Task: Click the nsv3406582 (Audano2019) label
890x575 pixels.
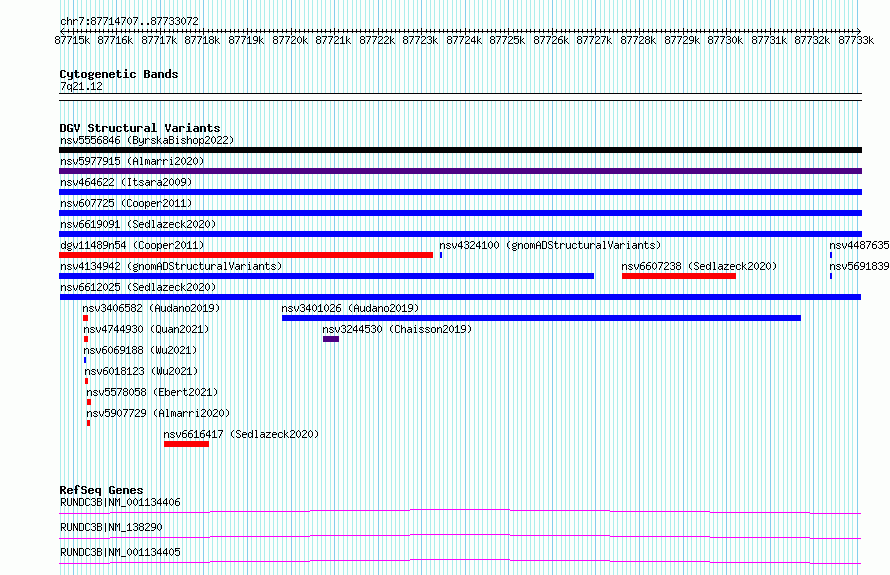Action: pyautogui.click(x=151, y=308)
